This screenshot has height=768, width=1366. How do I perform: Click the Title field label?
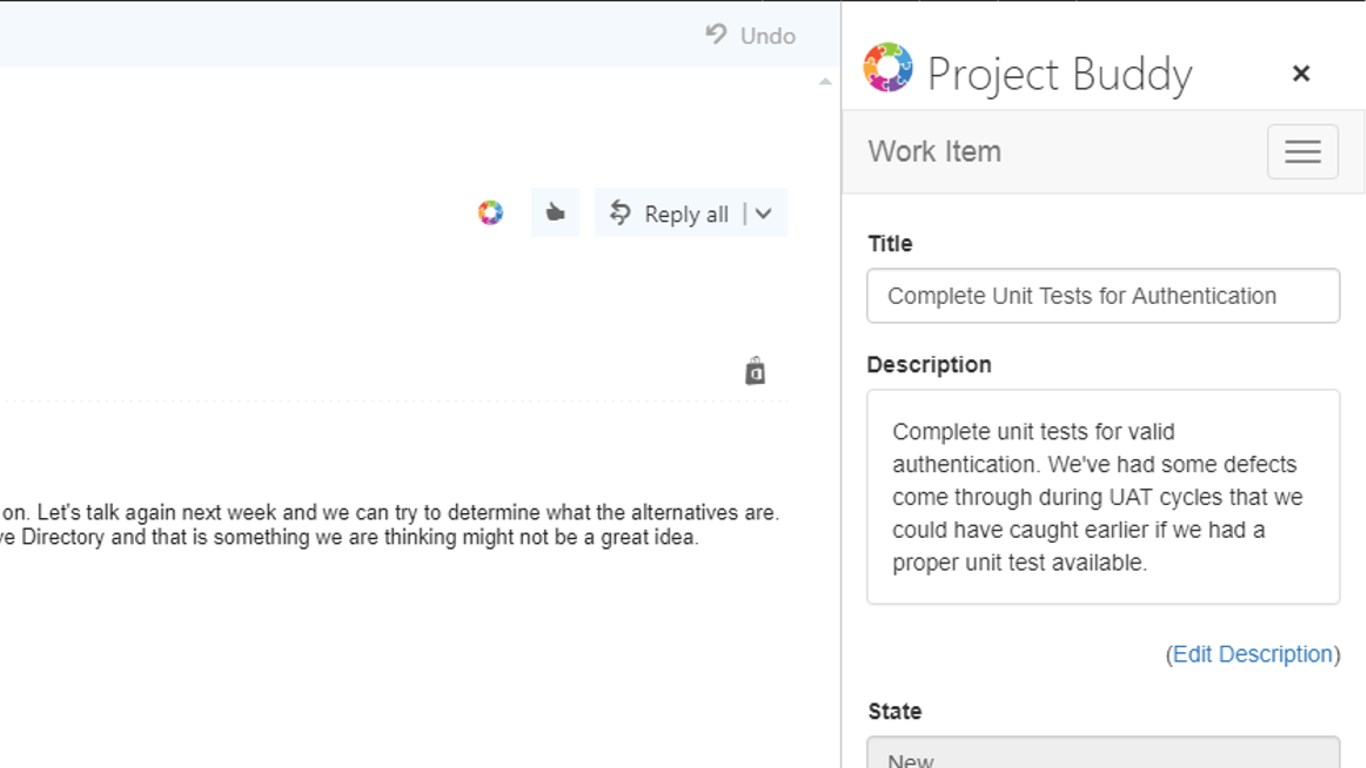(890, 244)
